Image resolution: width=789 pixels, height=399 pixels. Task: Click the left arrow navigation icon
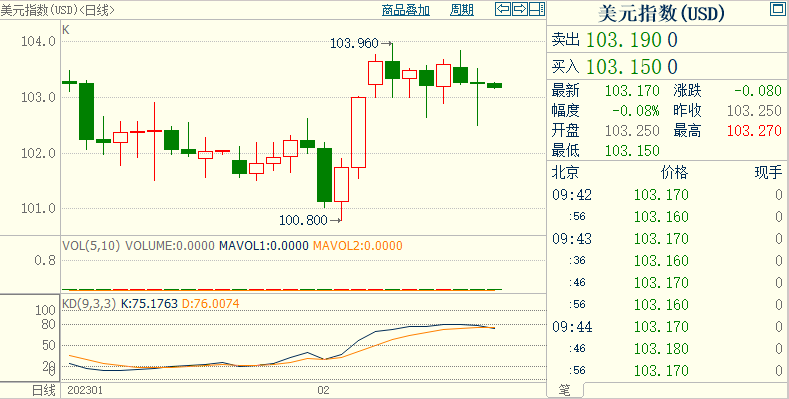503,9
